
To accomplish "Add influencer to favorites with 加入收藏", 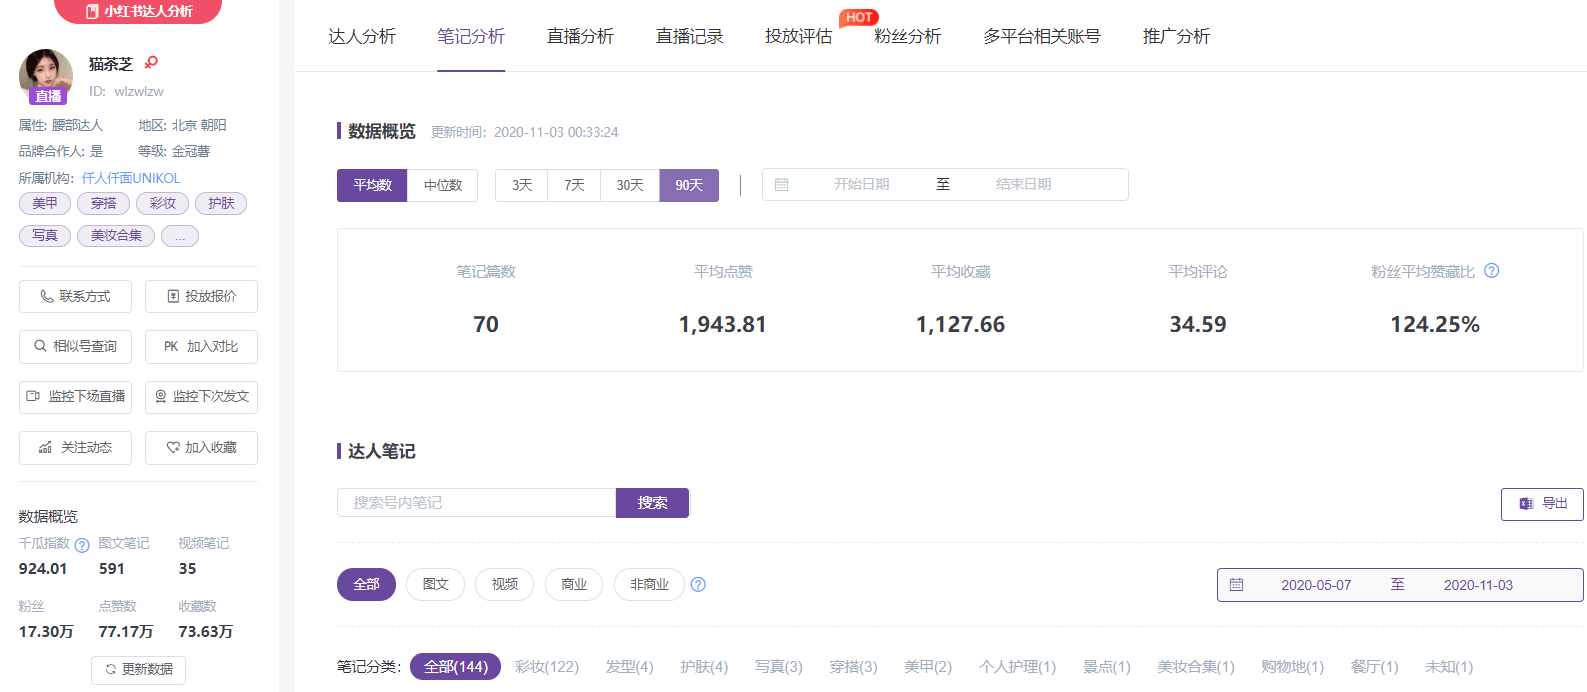I will (201, 448).
